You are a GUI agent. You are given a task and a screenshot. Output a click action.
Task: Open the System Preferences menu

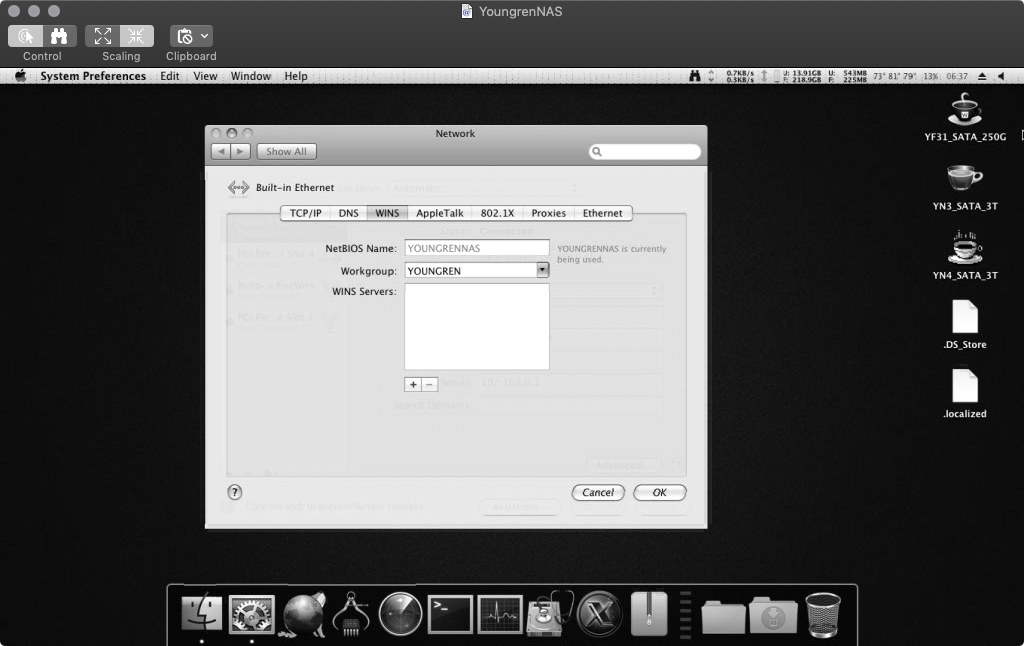pos(93,76)
